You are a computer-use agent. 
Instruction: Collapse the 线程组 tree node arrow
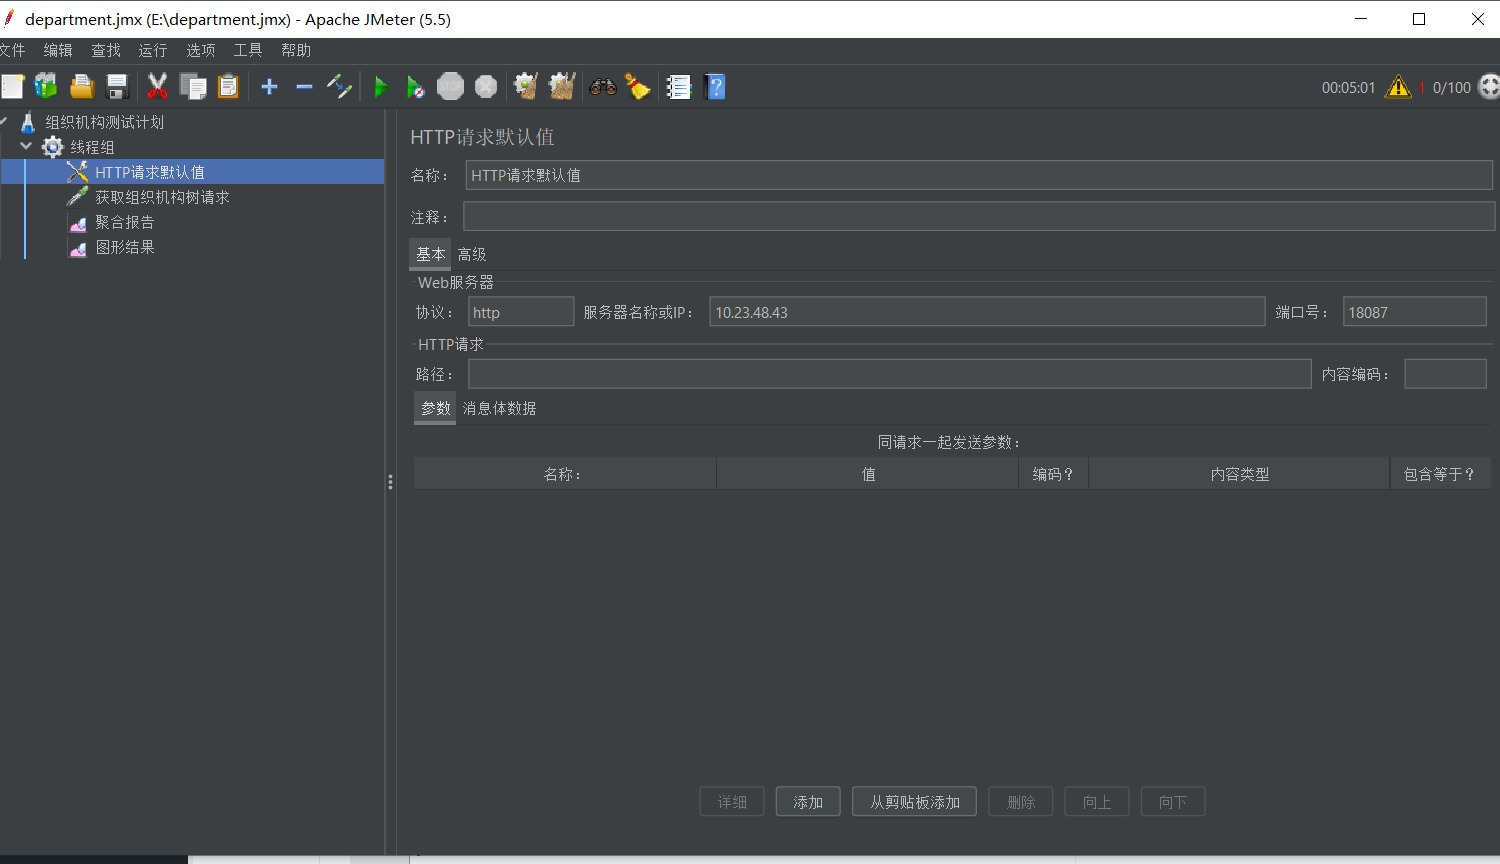coord(27,146)
